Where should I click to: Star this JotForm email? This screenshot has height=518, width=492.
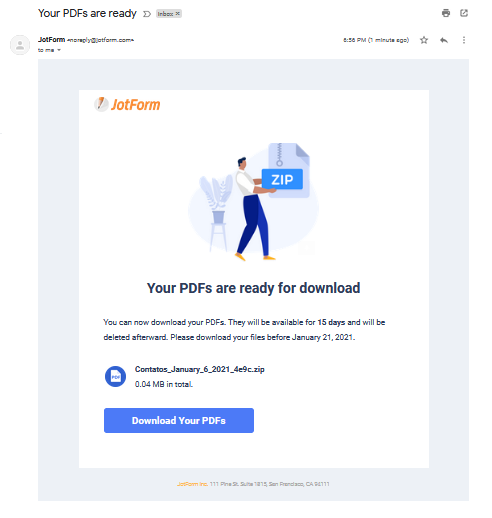tap(424, 40)
